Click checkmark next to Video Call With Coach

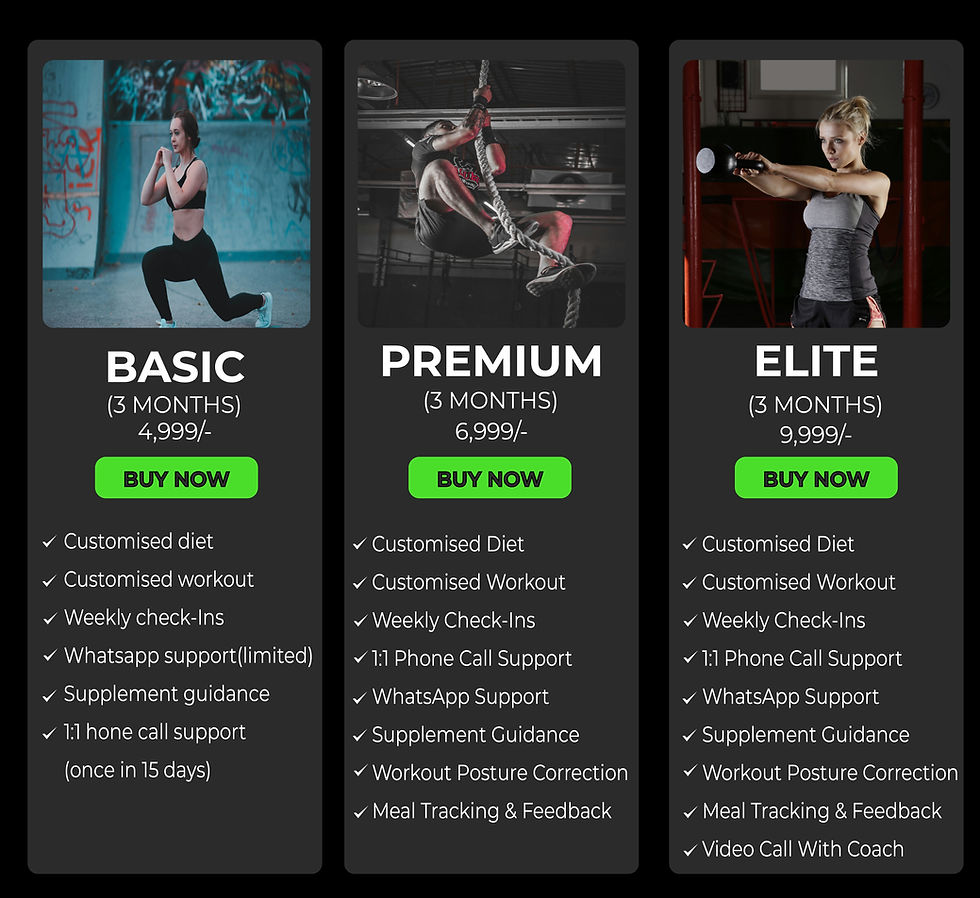click(689, 850)
